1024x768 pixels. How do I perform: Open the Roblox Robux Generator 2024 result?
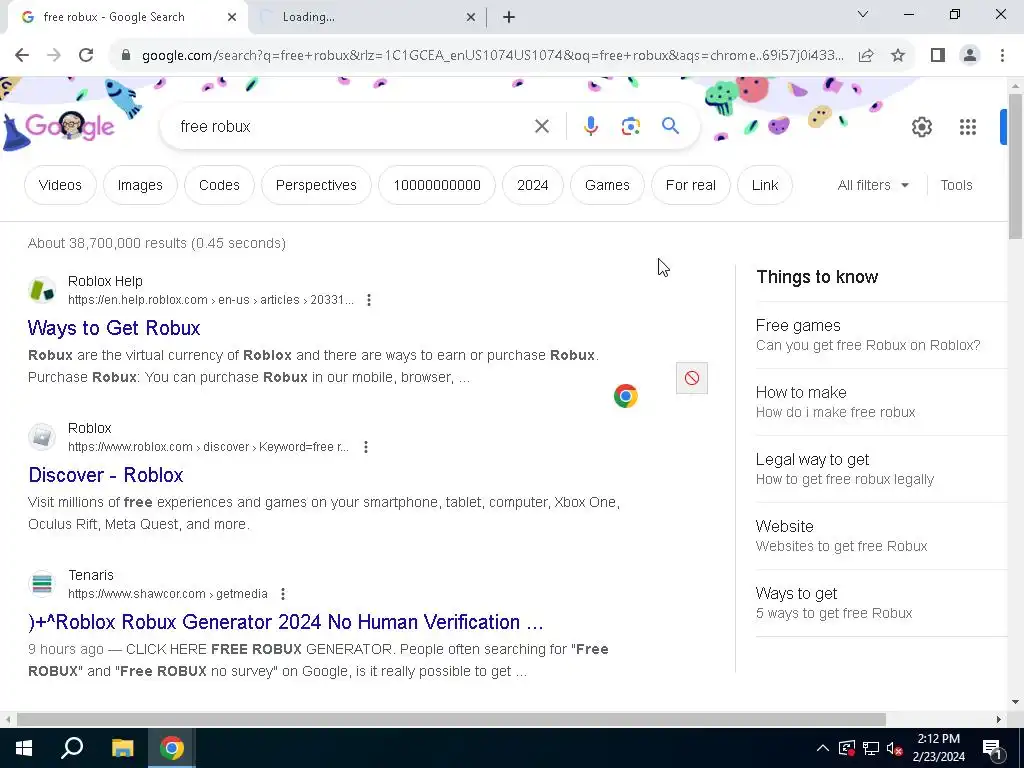[286, 622]
